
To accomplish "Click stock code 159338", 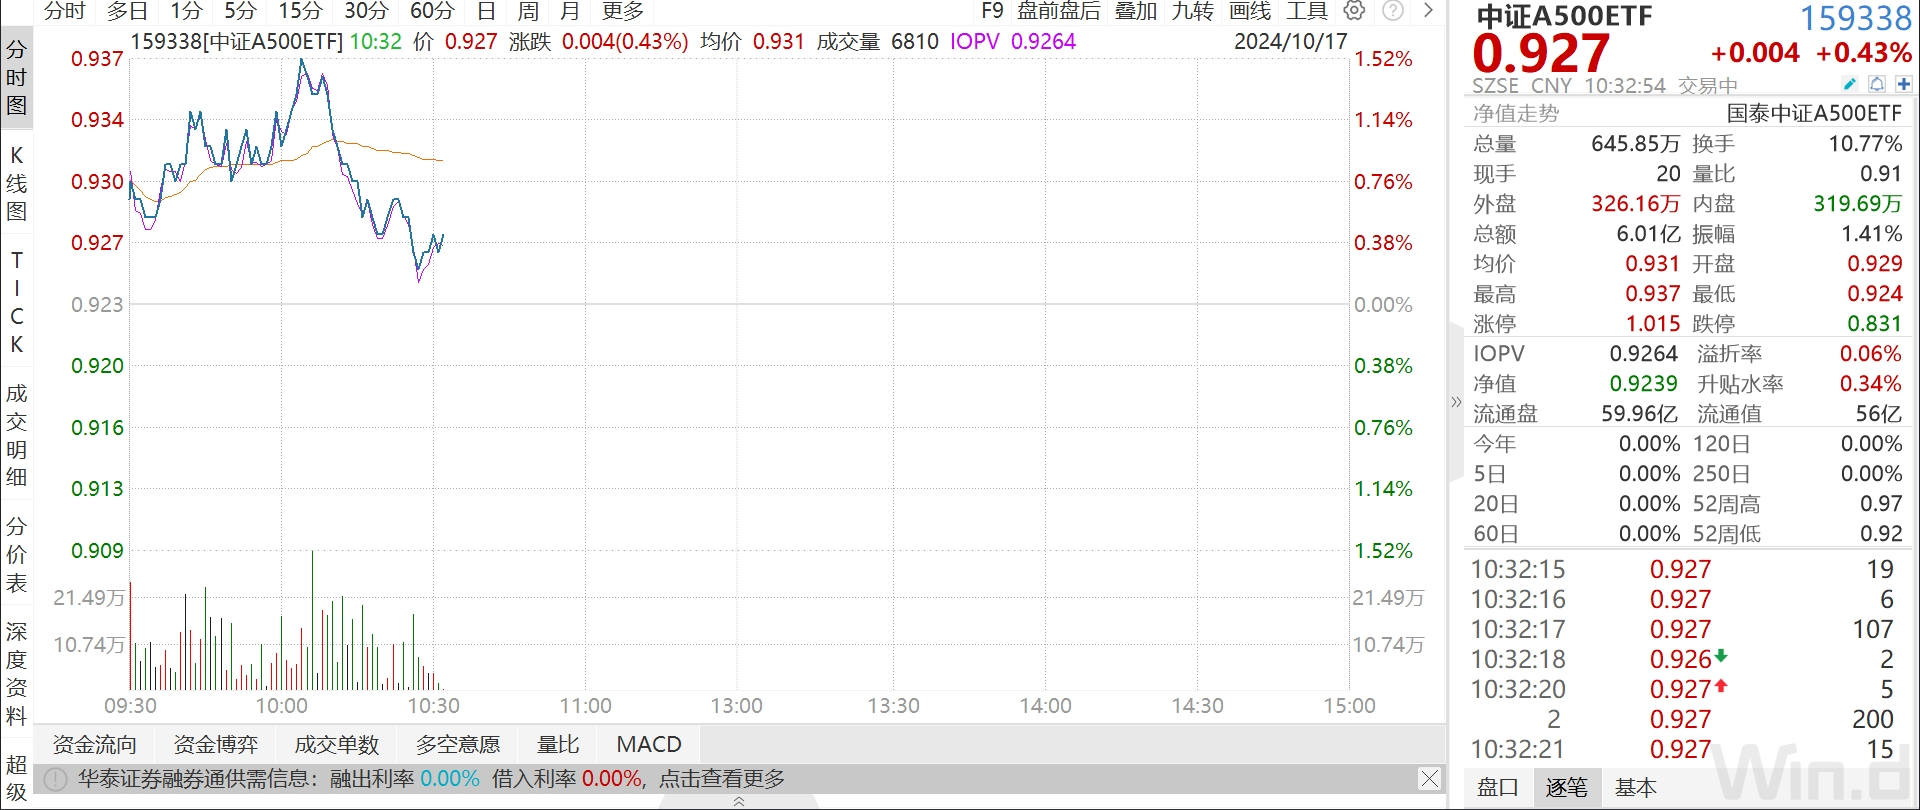I will tap(1856, 18).
